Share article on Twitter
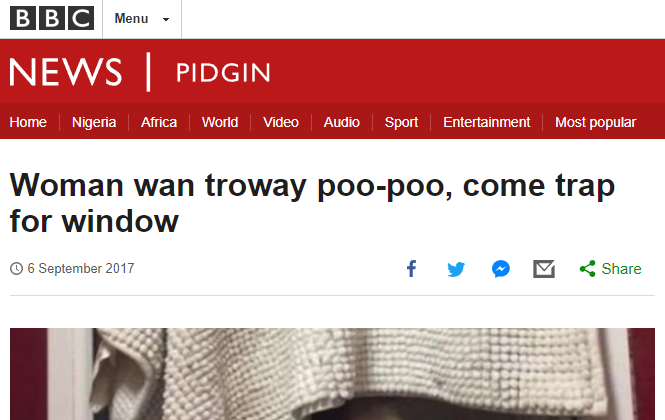The image size is (665, 420). pos(456,269)
